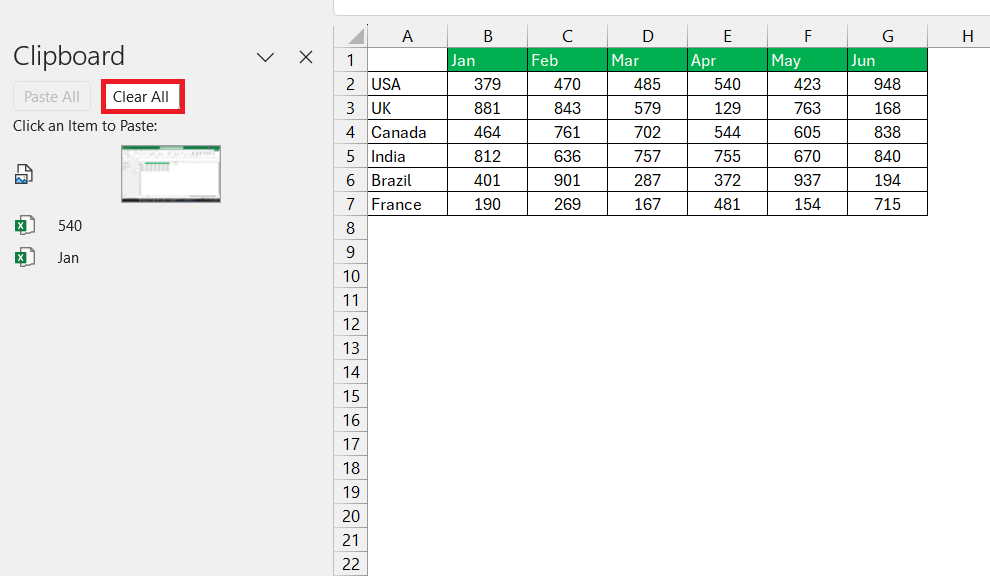Click cell with value 579

coord(647,108)
